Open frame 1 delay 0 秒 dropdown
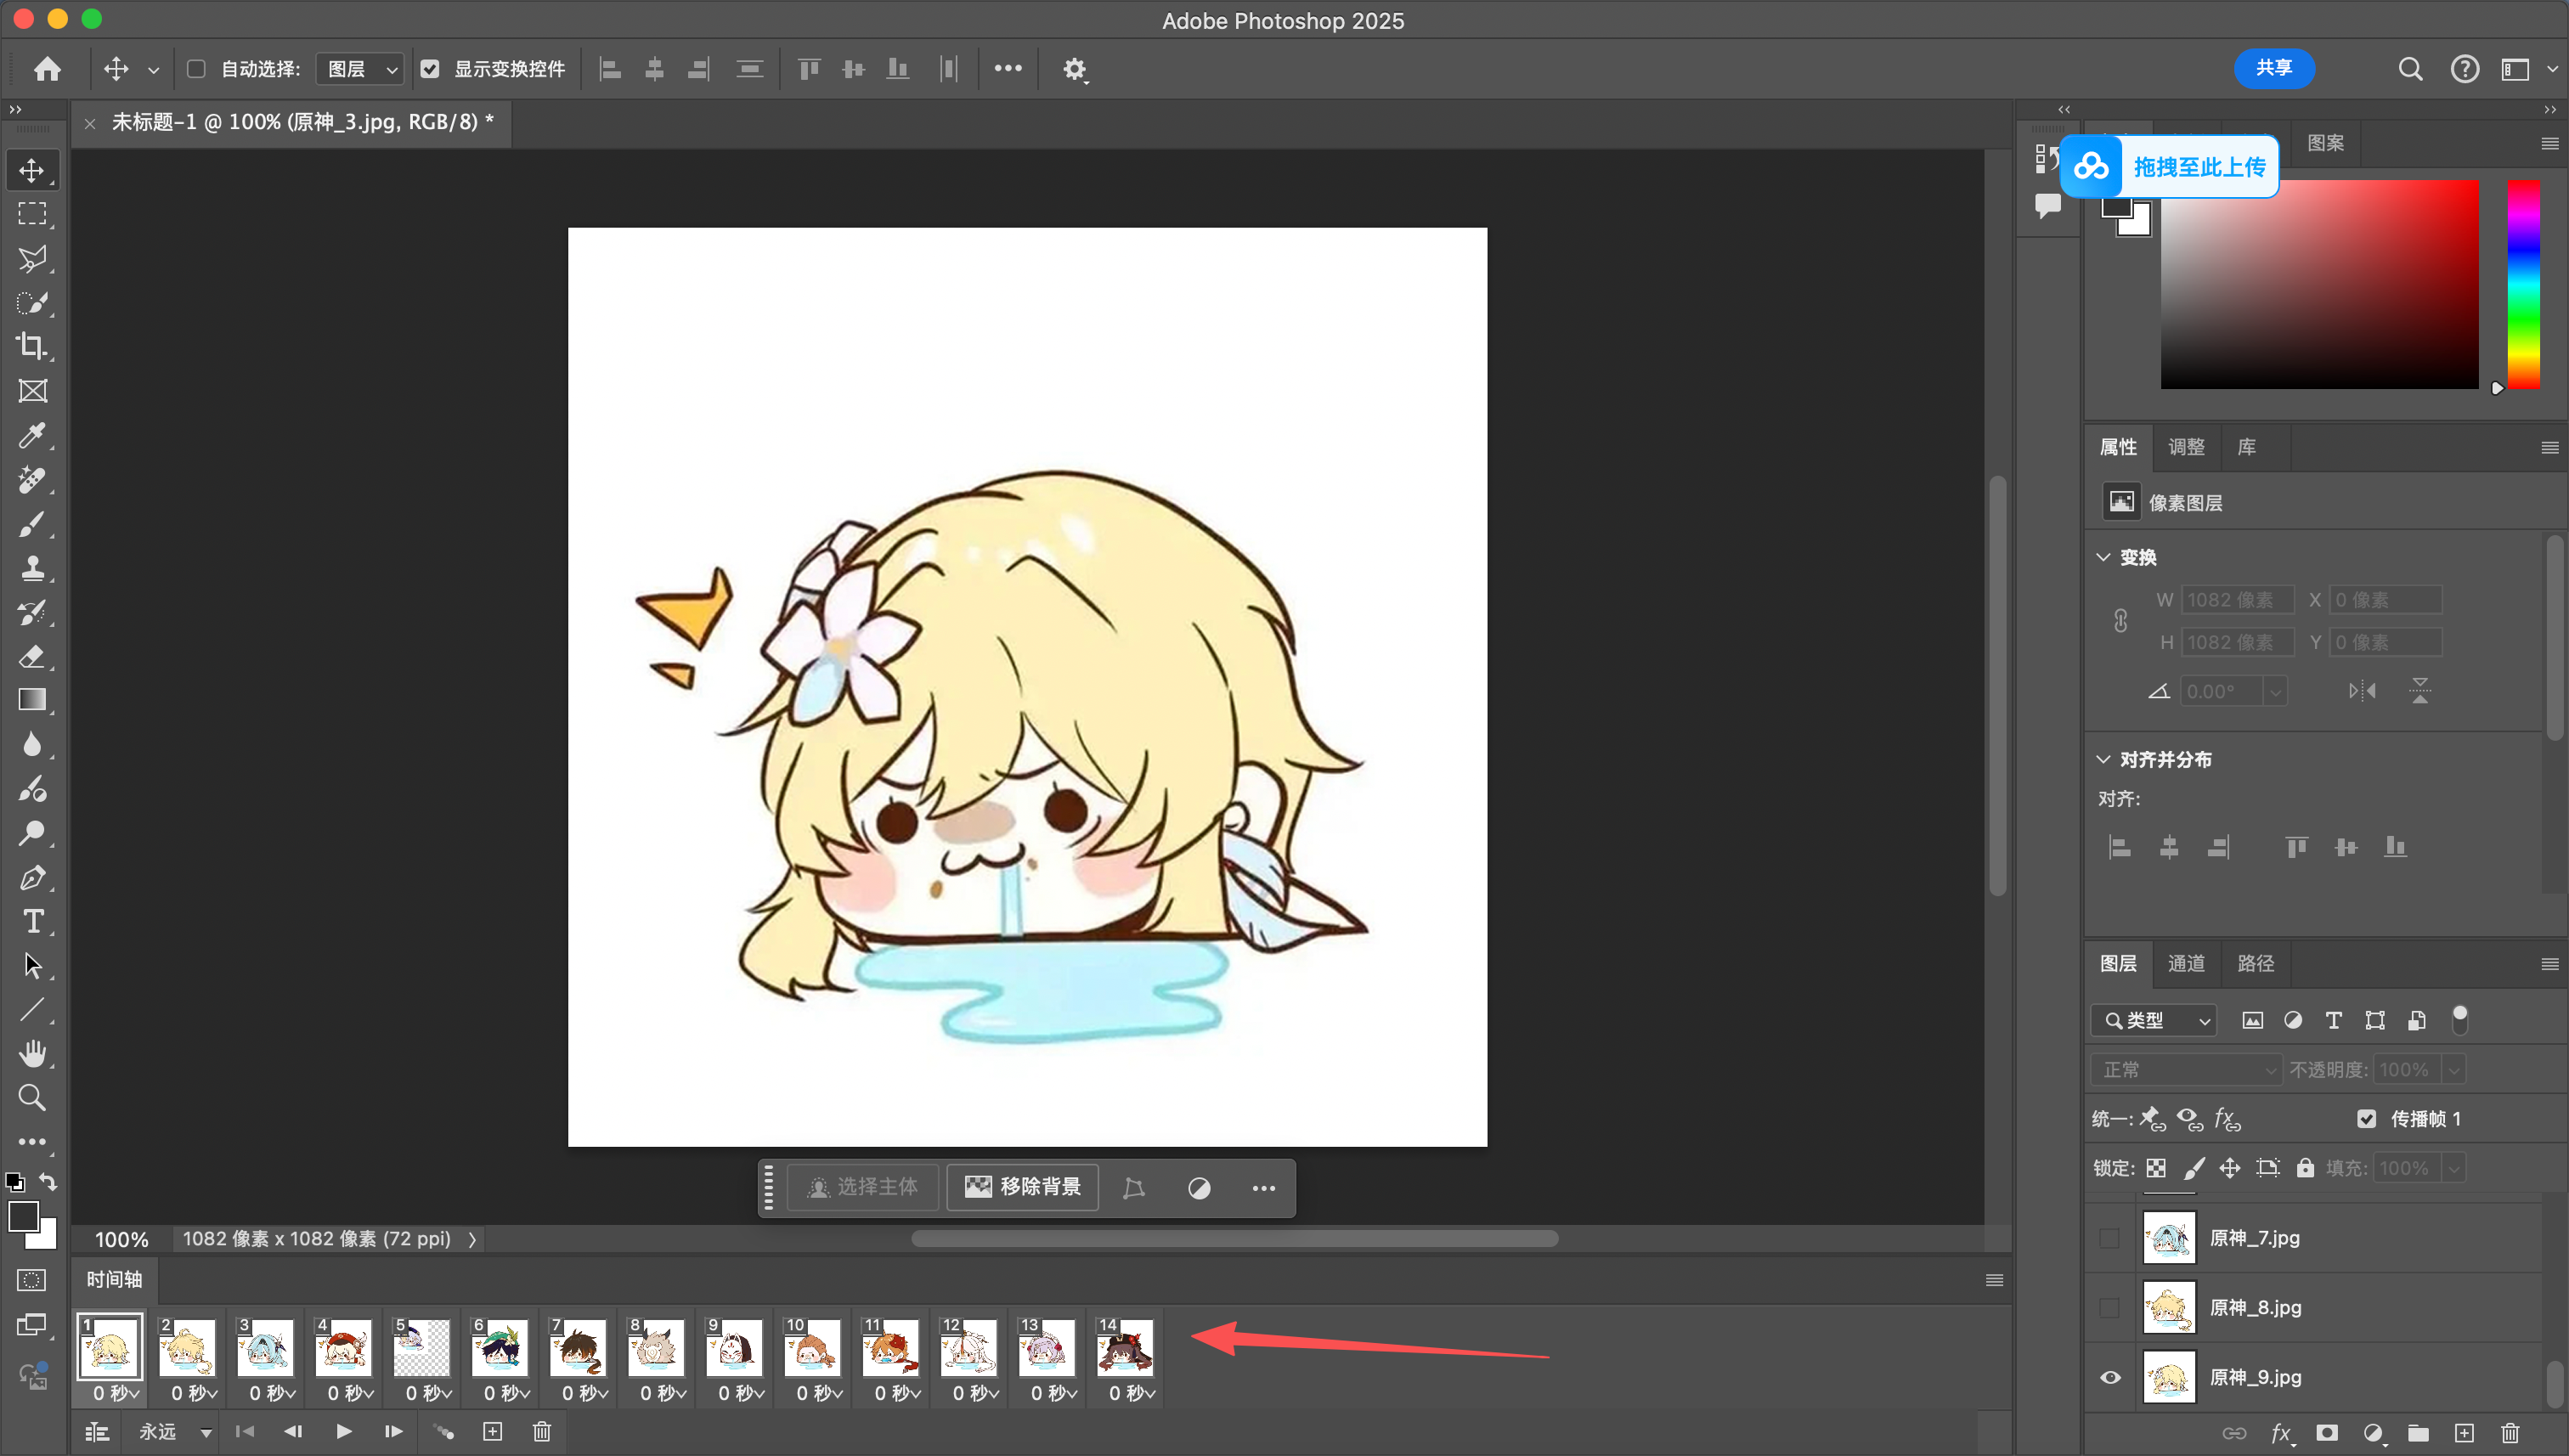Screen dimensions: 2569x1456 click(115, 1392)
